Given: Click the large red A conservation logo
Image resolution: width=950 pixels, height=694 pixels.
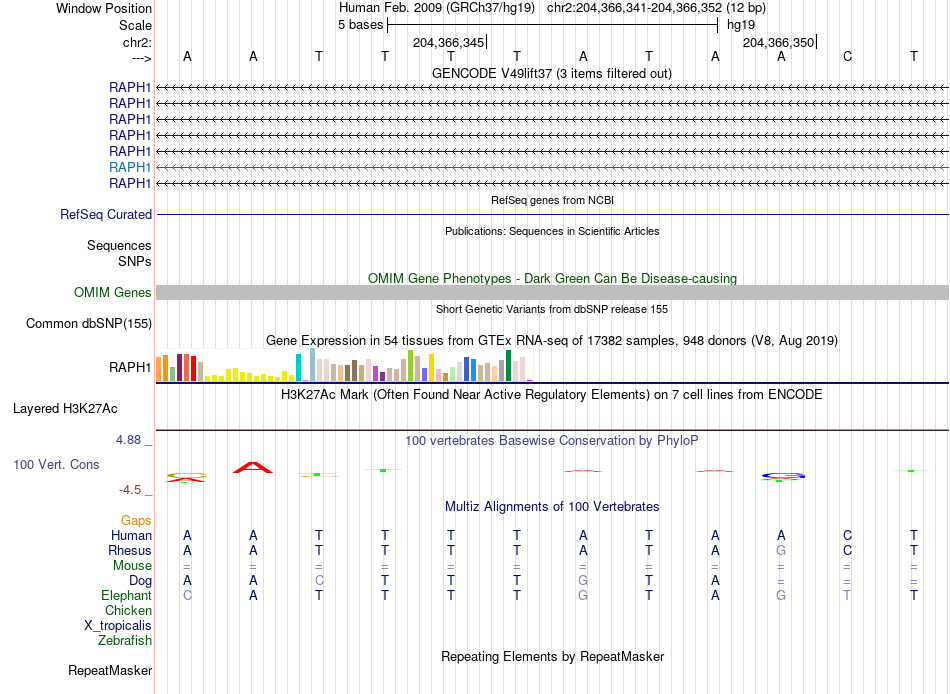Looking at the screenshot, I should coord(253,467).
